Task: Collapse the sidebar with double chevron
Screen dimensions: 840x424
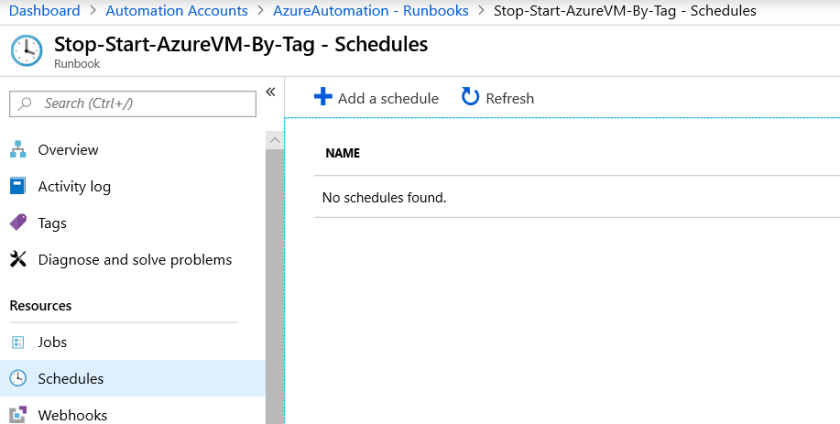Action: [x=271, y=92]
